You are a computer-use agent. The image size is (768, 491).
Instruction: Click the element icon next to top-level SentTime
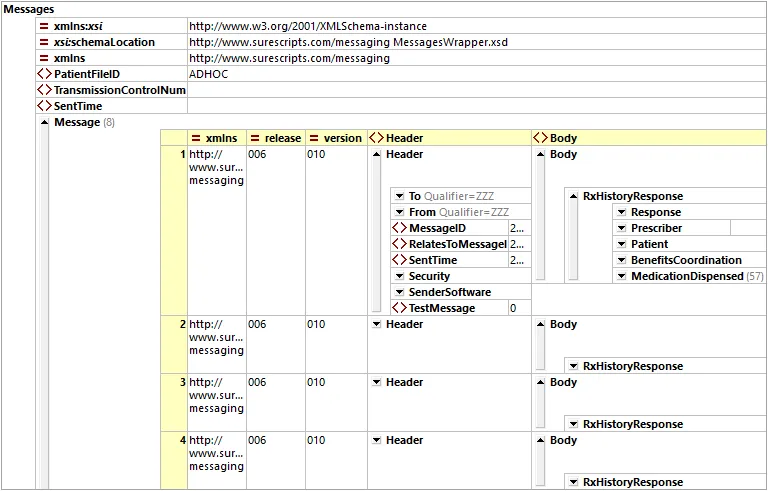(x=44, y=106)
